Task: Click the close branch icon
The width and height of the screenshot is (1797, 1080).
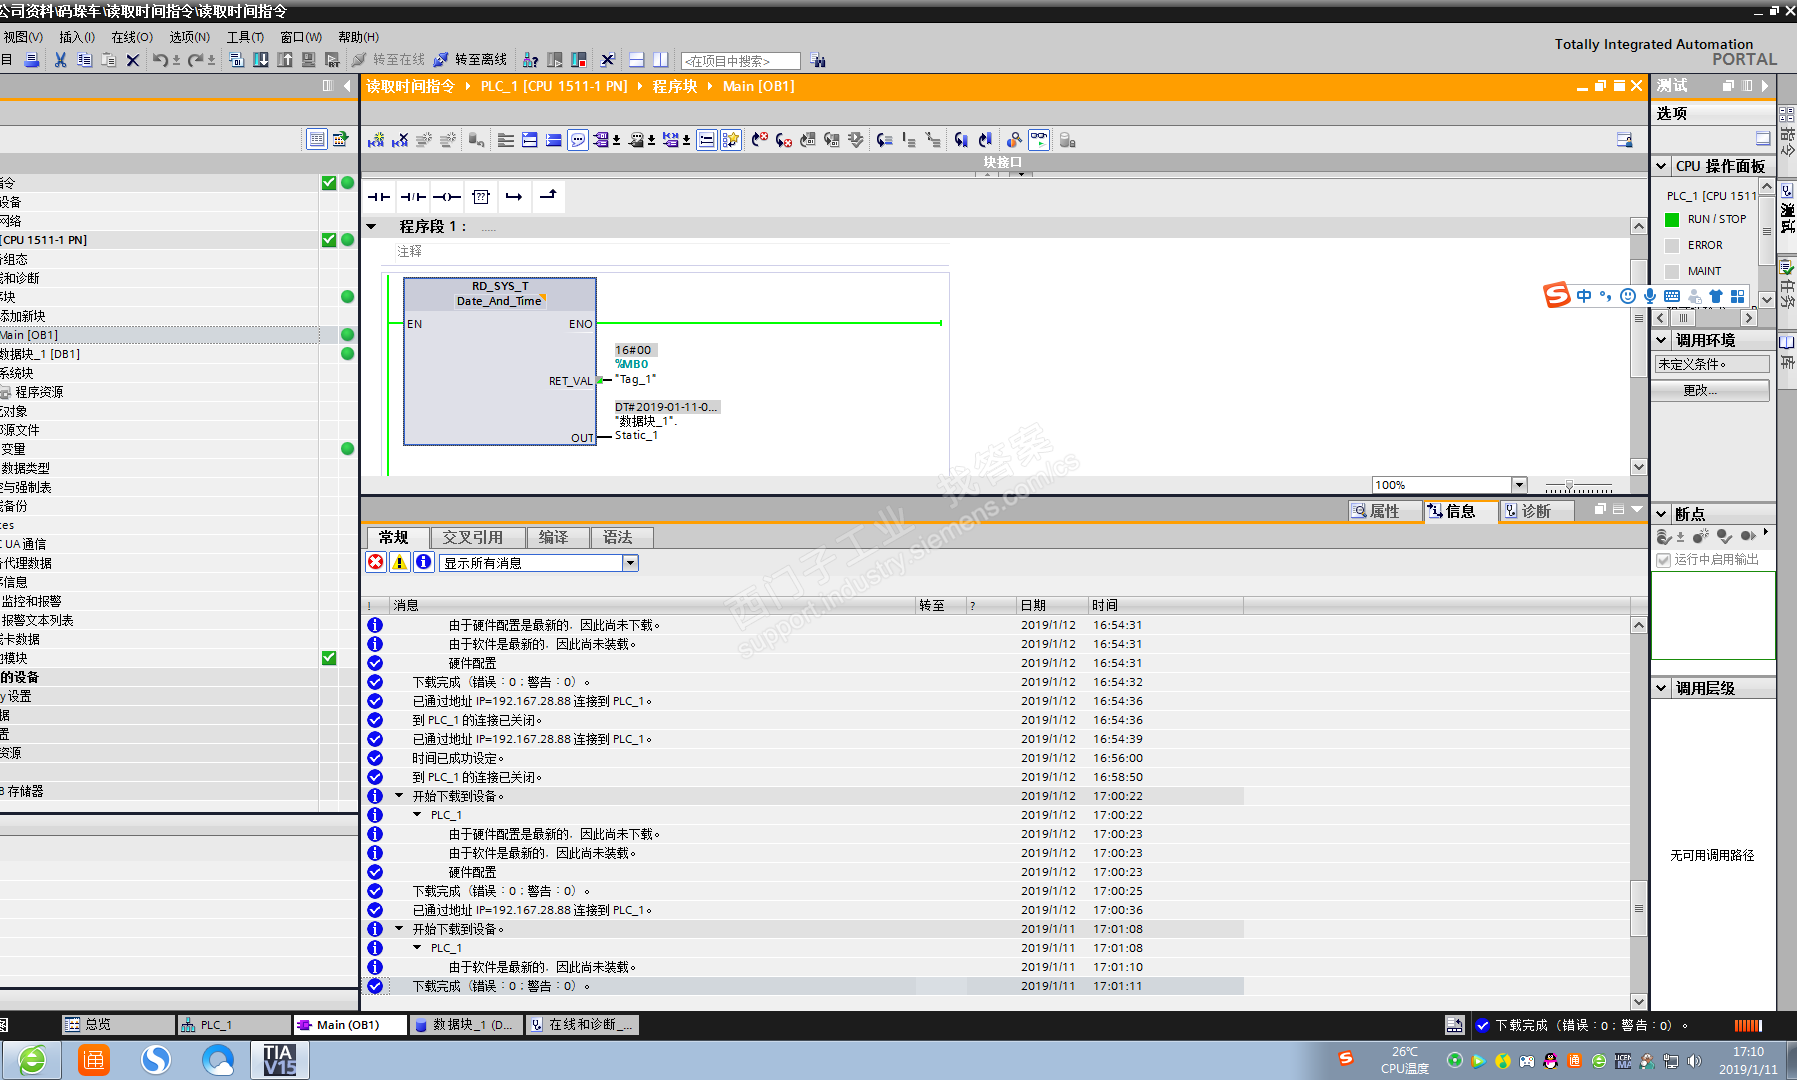Action: [x=548, y=197]
